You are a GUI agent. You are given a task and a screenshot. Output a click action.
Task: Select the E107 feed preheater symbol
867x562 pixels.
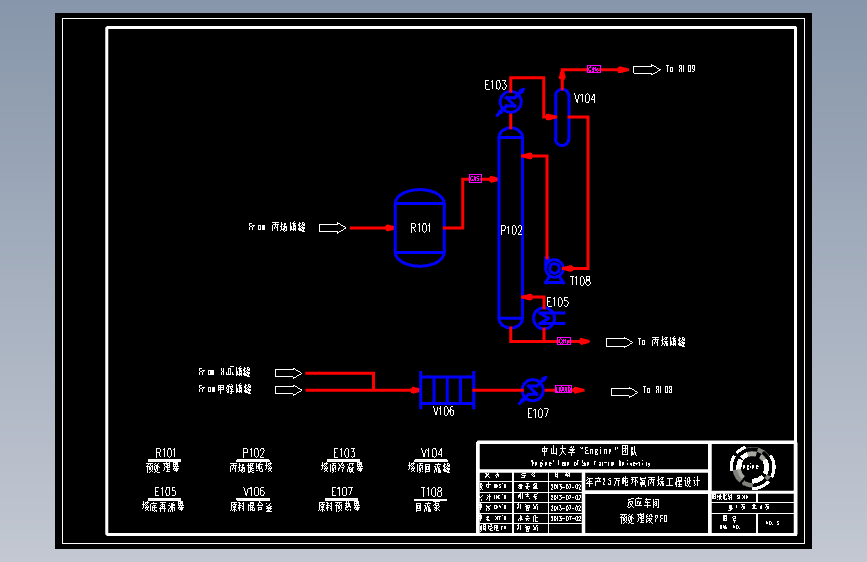coord(533,390)
